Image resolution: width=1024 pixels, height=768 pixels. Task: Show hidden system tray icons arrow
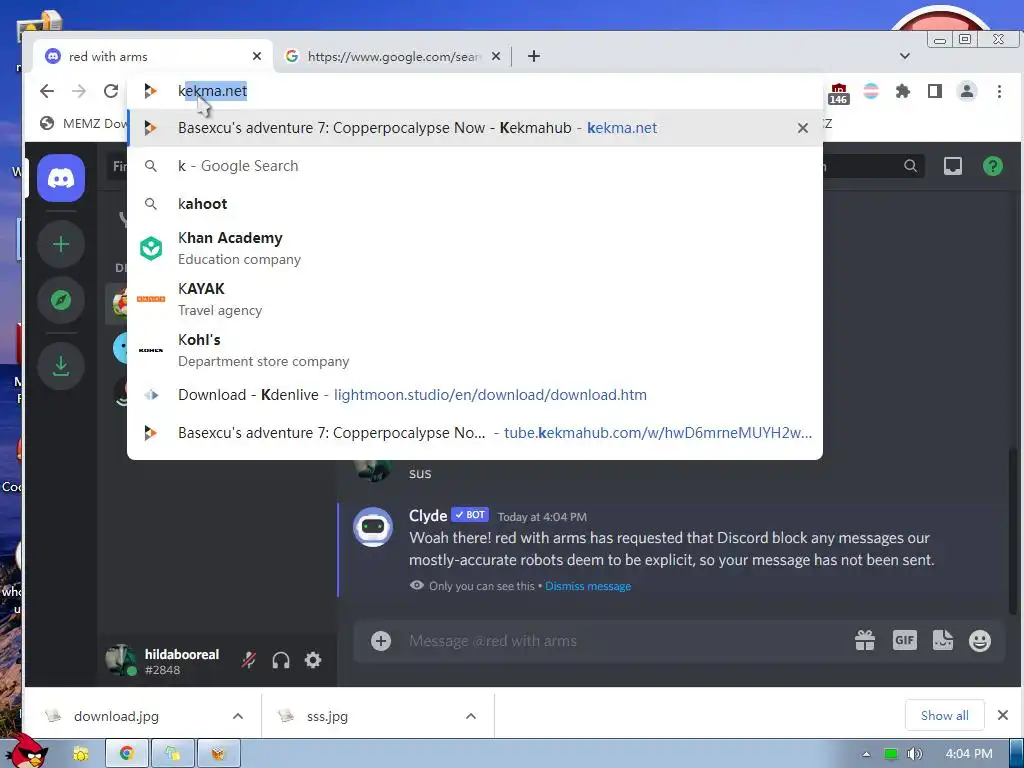866,754
